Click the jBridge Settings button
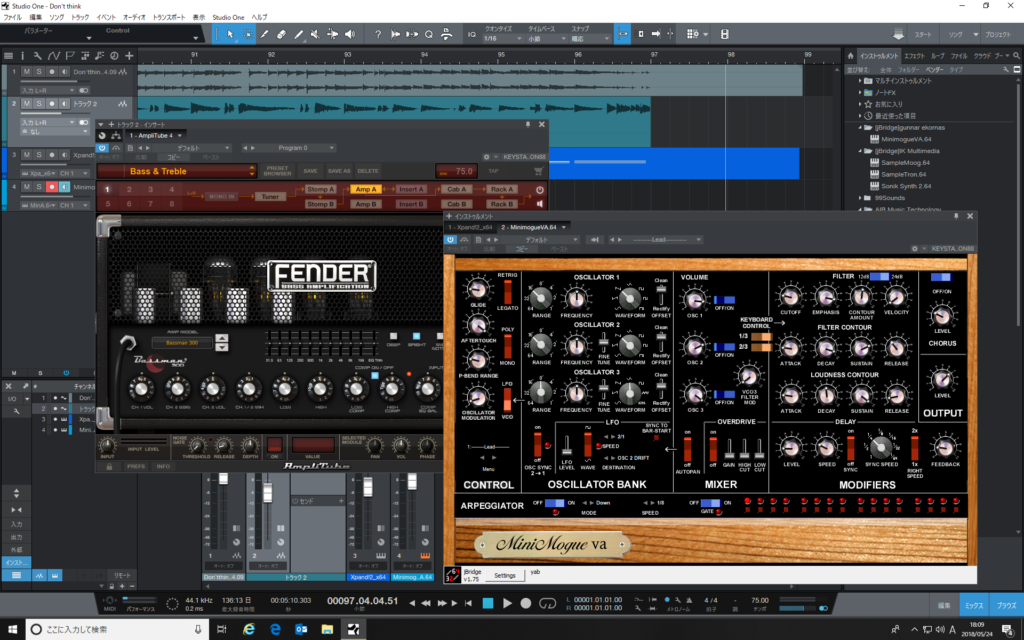Screen dimensions: 1024x640 coord(504,575)
